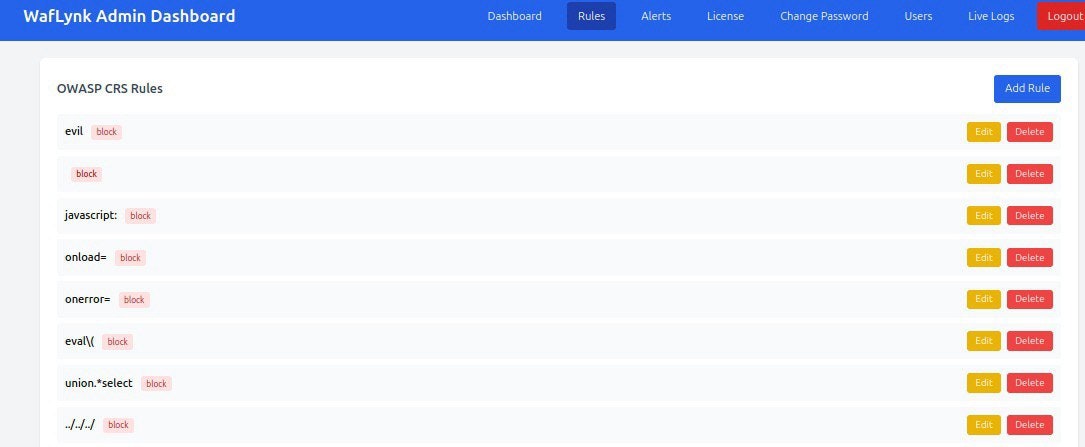
Task: Delete the ../../../ rule
Action: click(x=1030, y=424)
